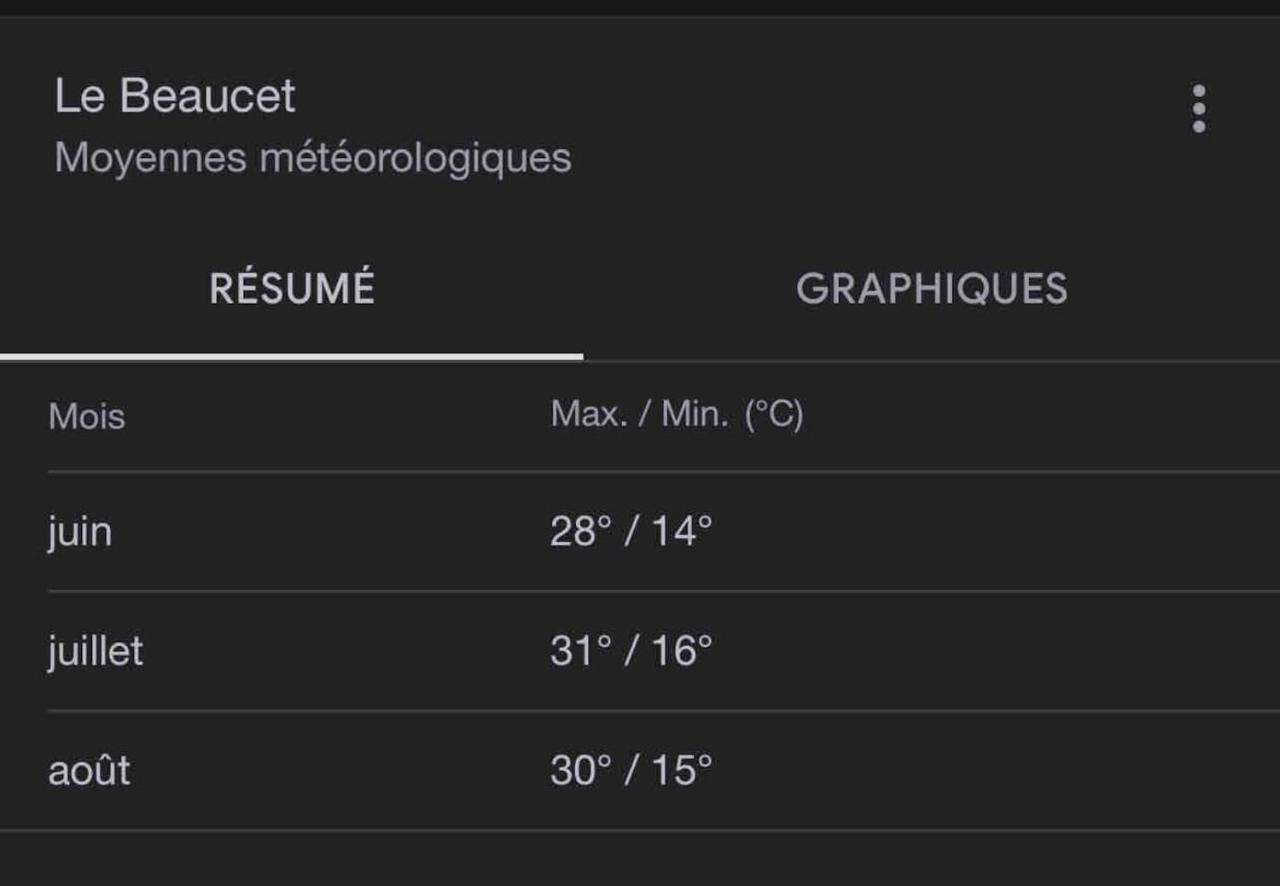Select the août month label
The image size is (1280, 886).
(x=89, y=771)
